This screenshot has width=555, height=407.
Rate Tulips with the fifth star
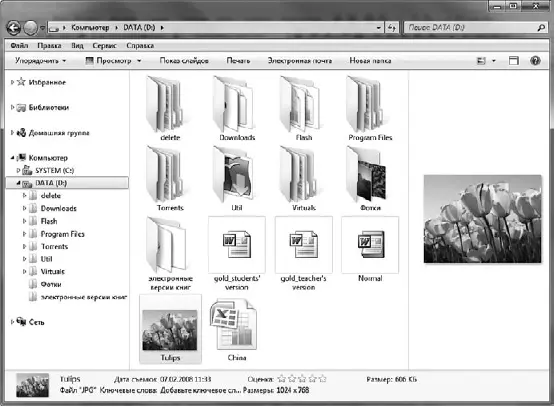tap(322, 379)
